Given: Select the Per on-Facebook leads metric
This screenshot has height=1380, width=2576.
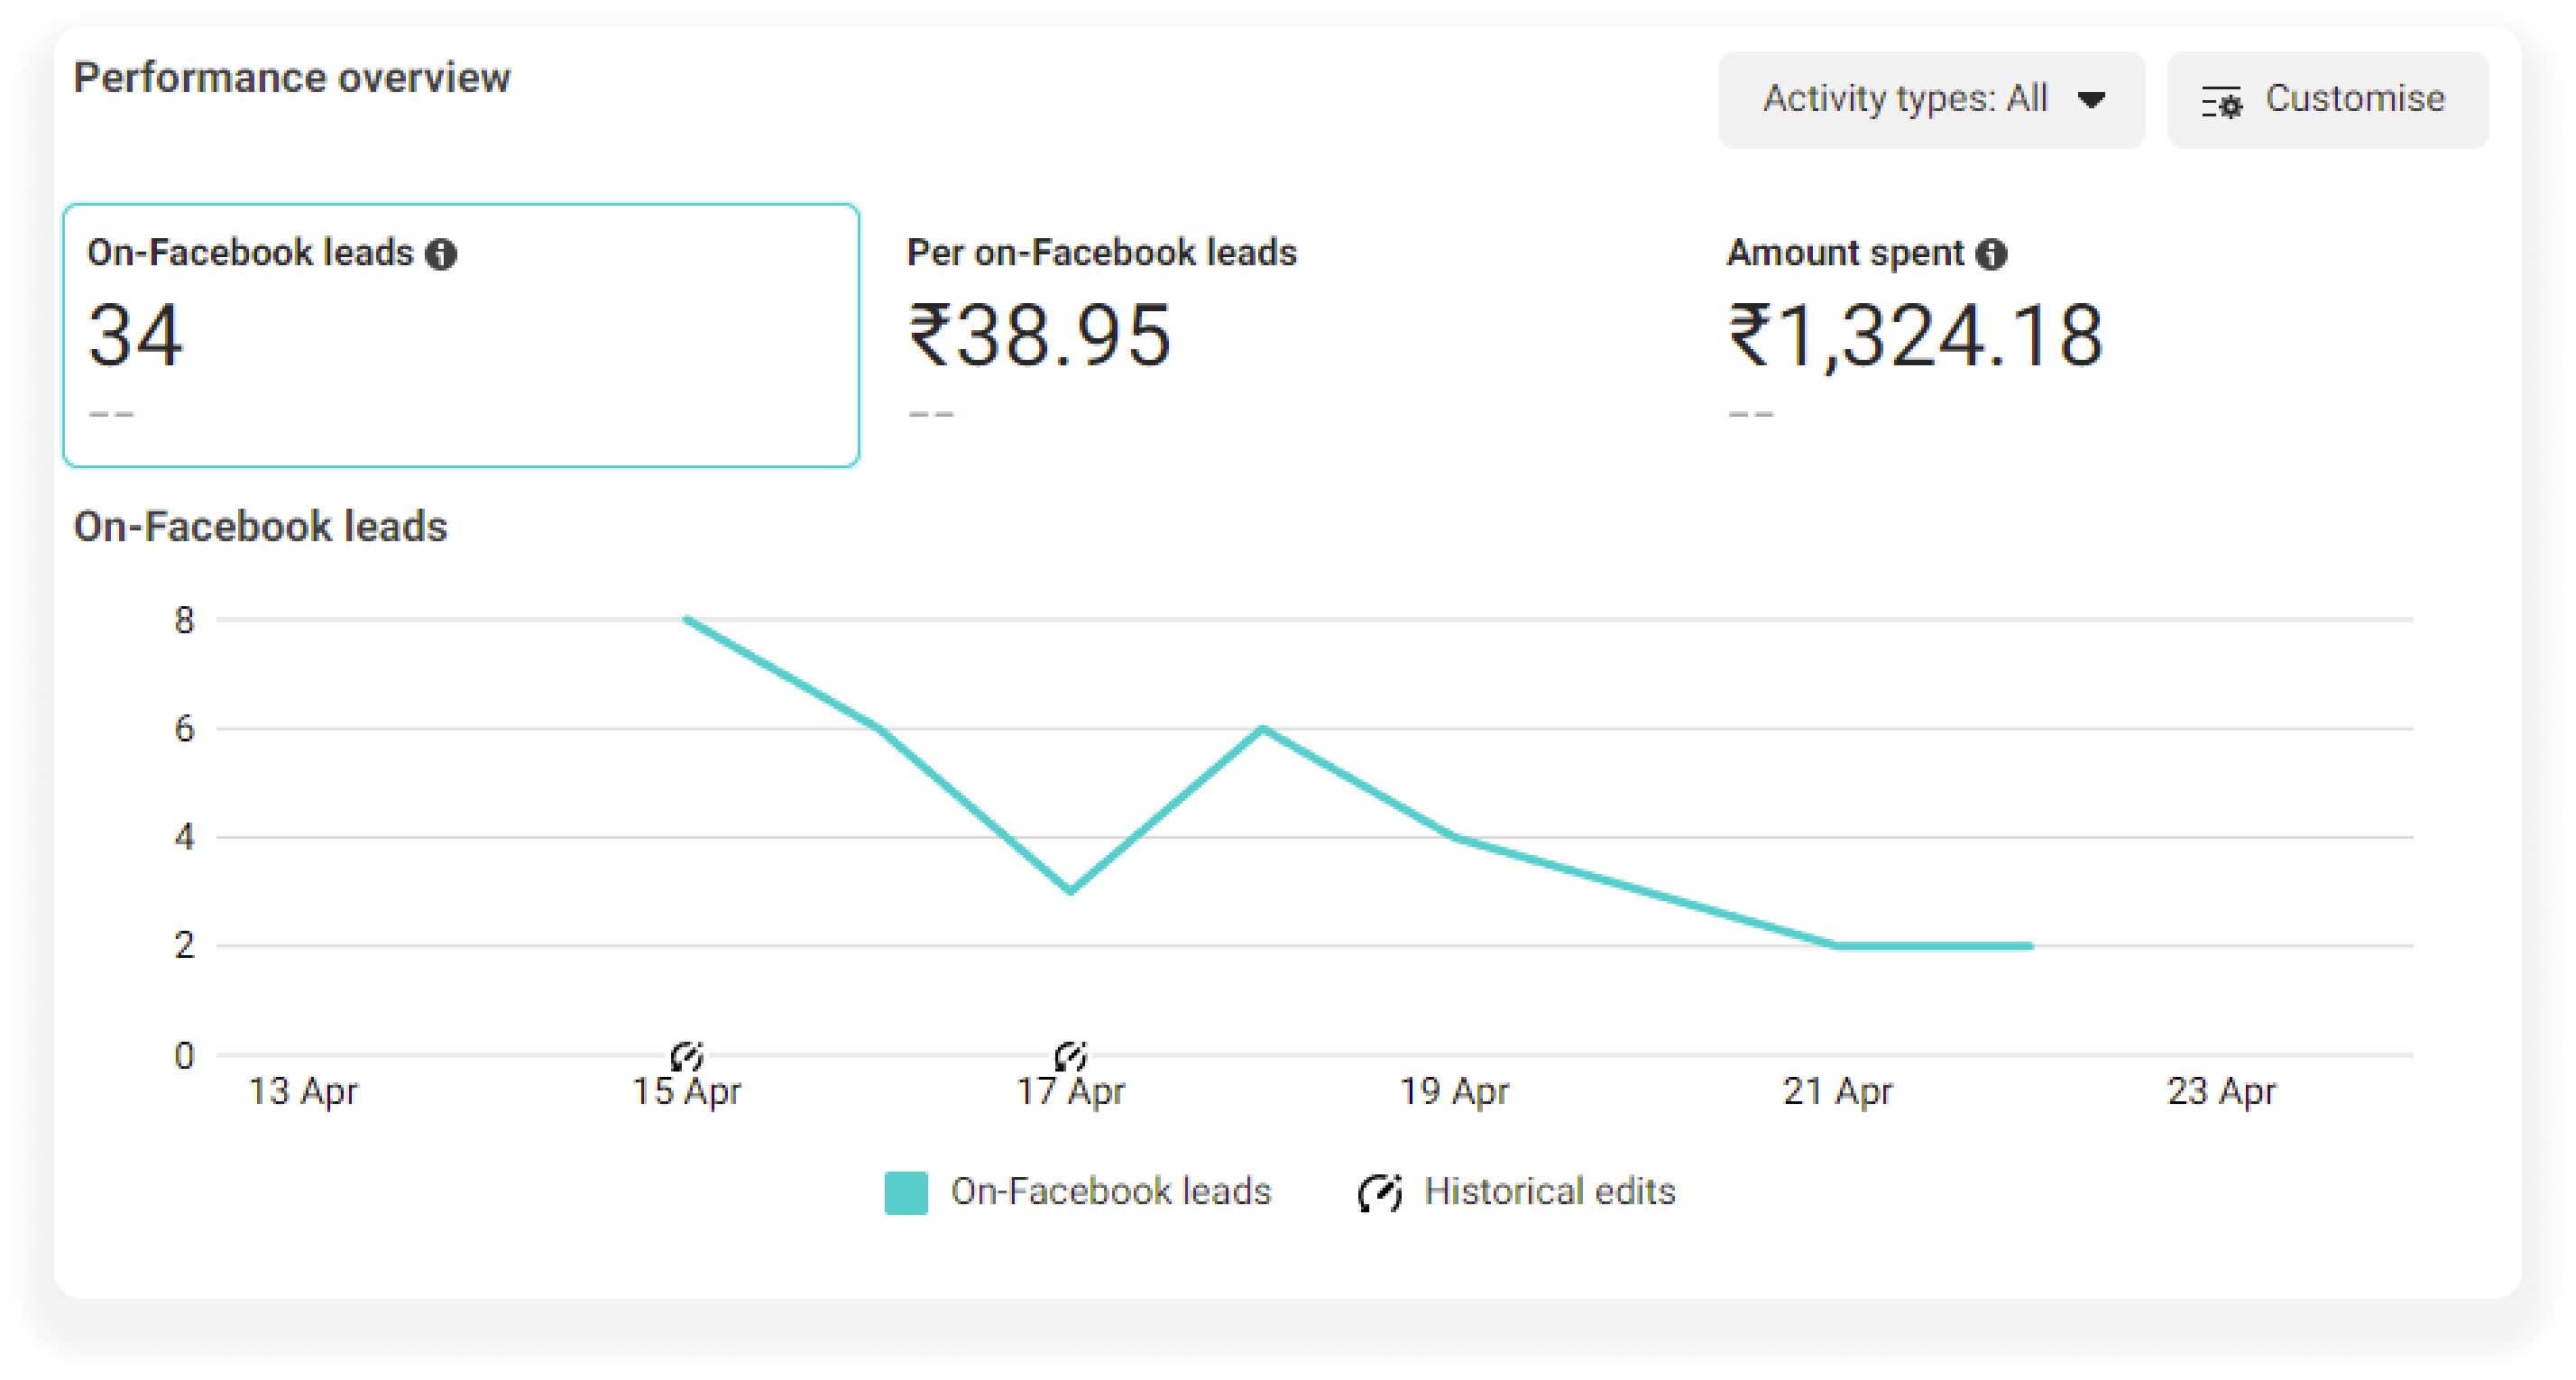Looking at the screenshot, I should [x=1280, y=335].
